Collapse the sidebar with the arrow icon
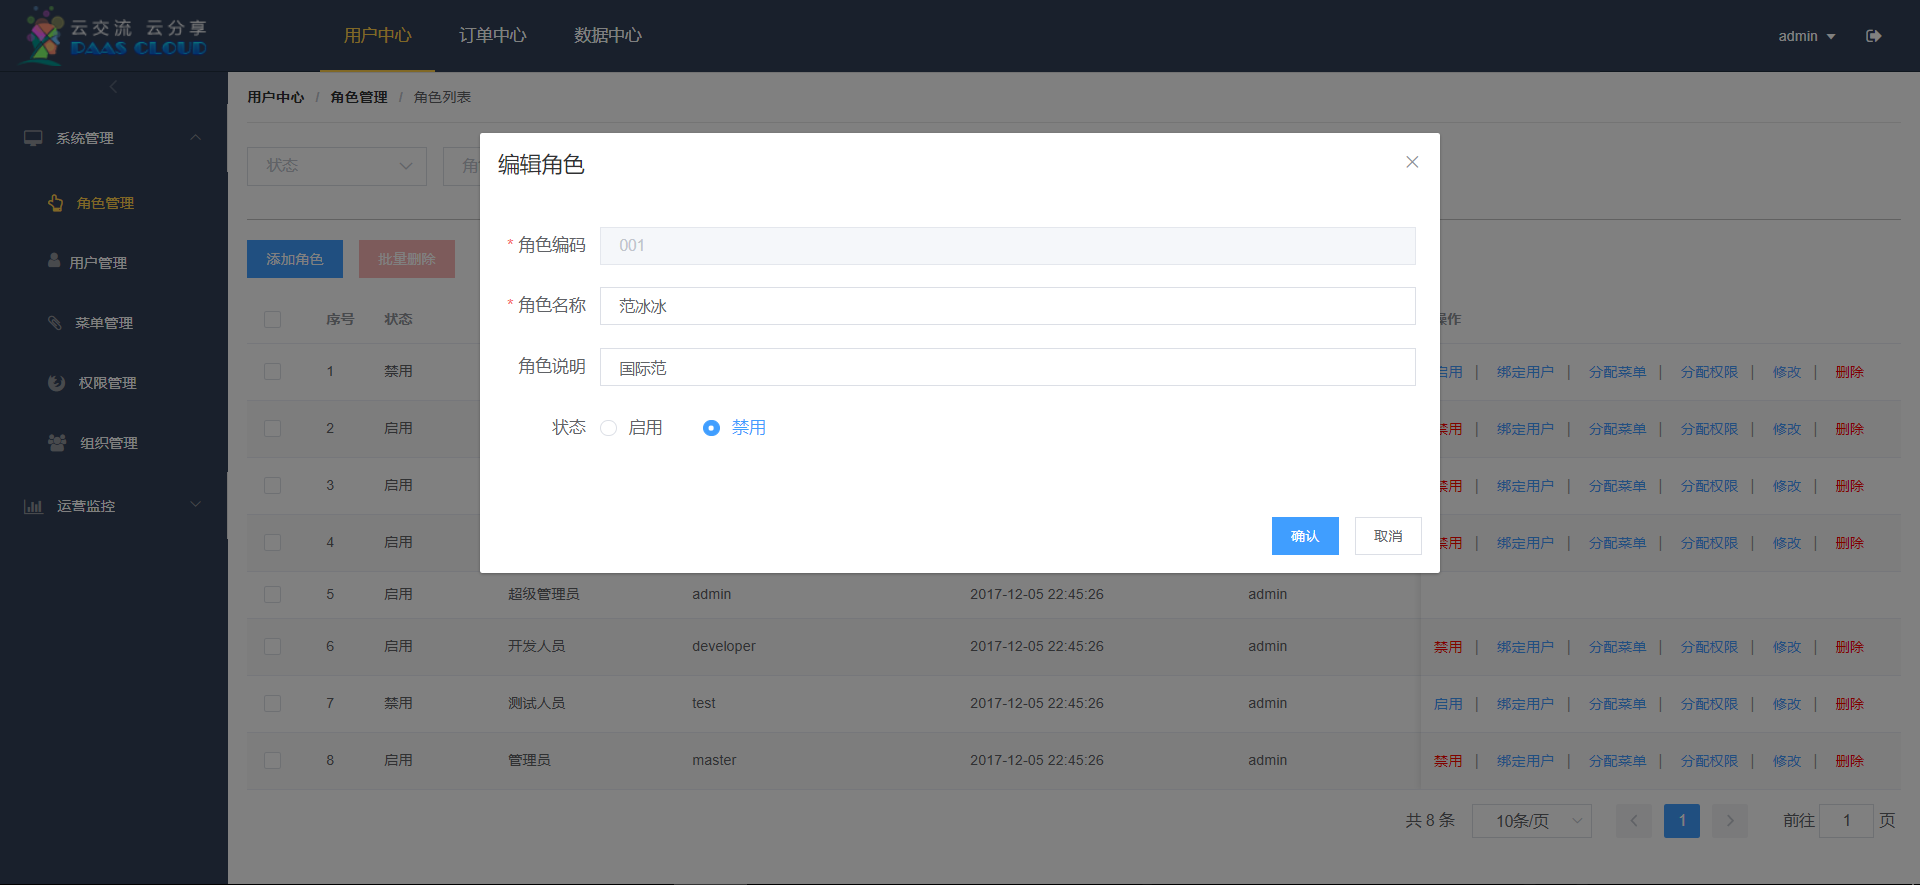 [113, 87]
